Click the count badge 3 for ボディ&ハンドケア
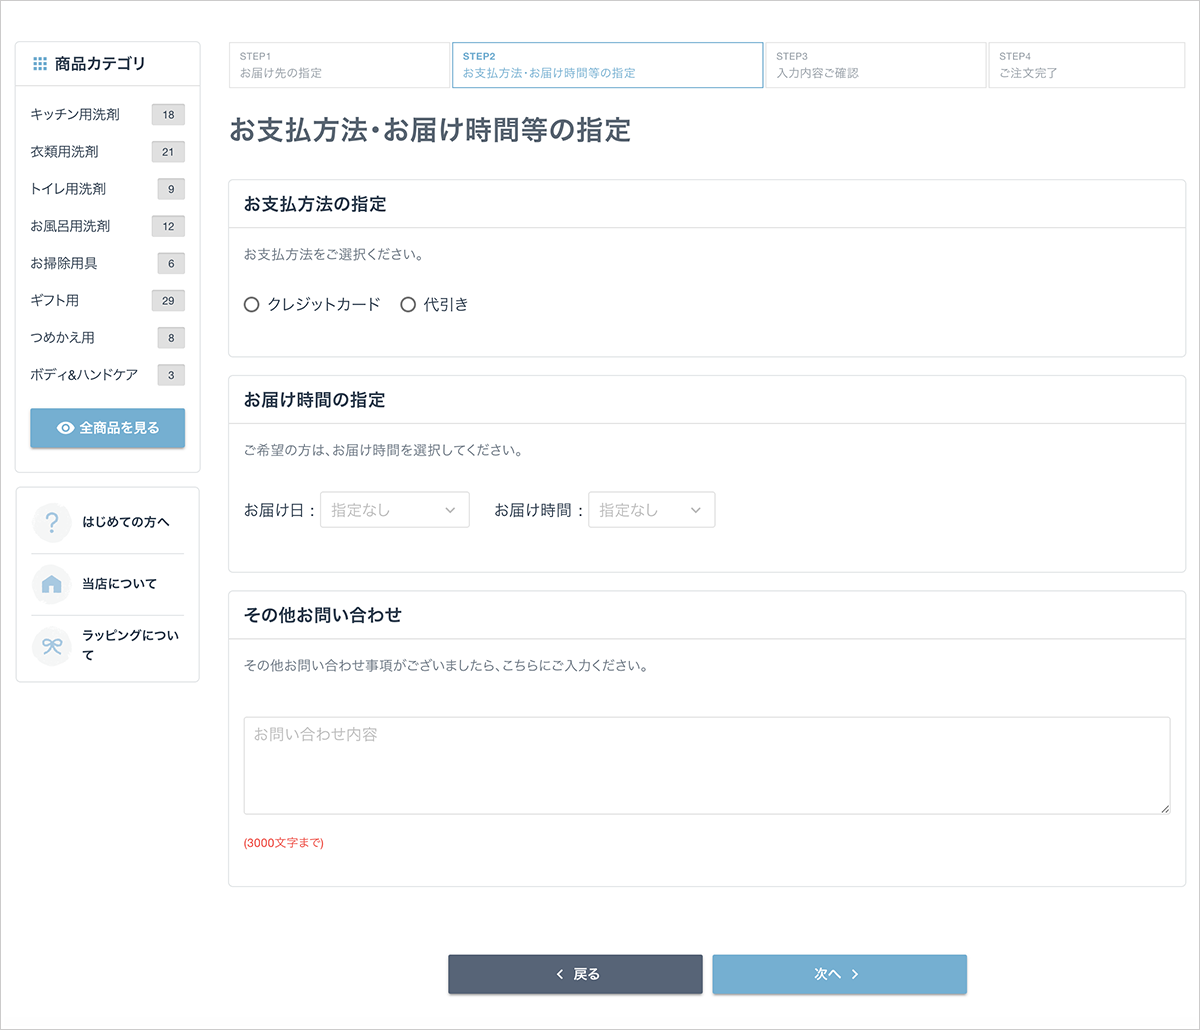This screenshot has width=1200, height=1030. (x=171, y=375)
